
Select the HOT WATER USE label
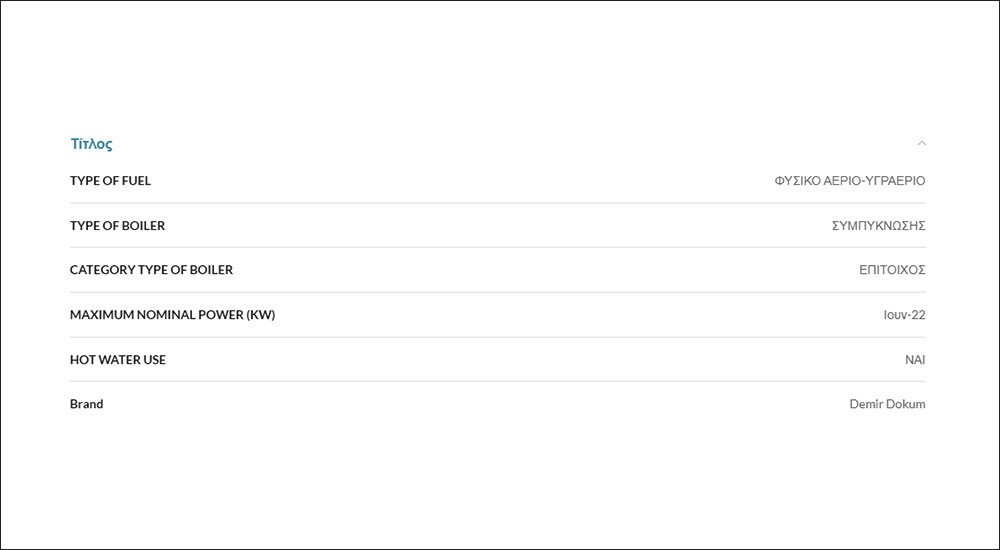118,359
